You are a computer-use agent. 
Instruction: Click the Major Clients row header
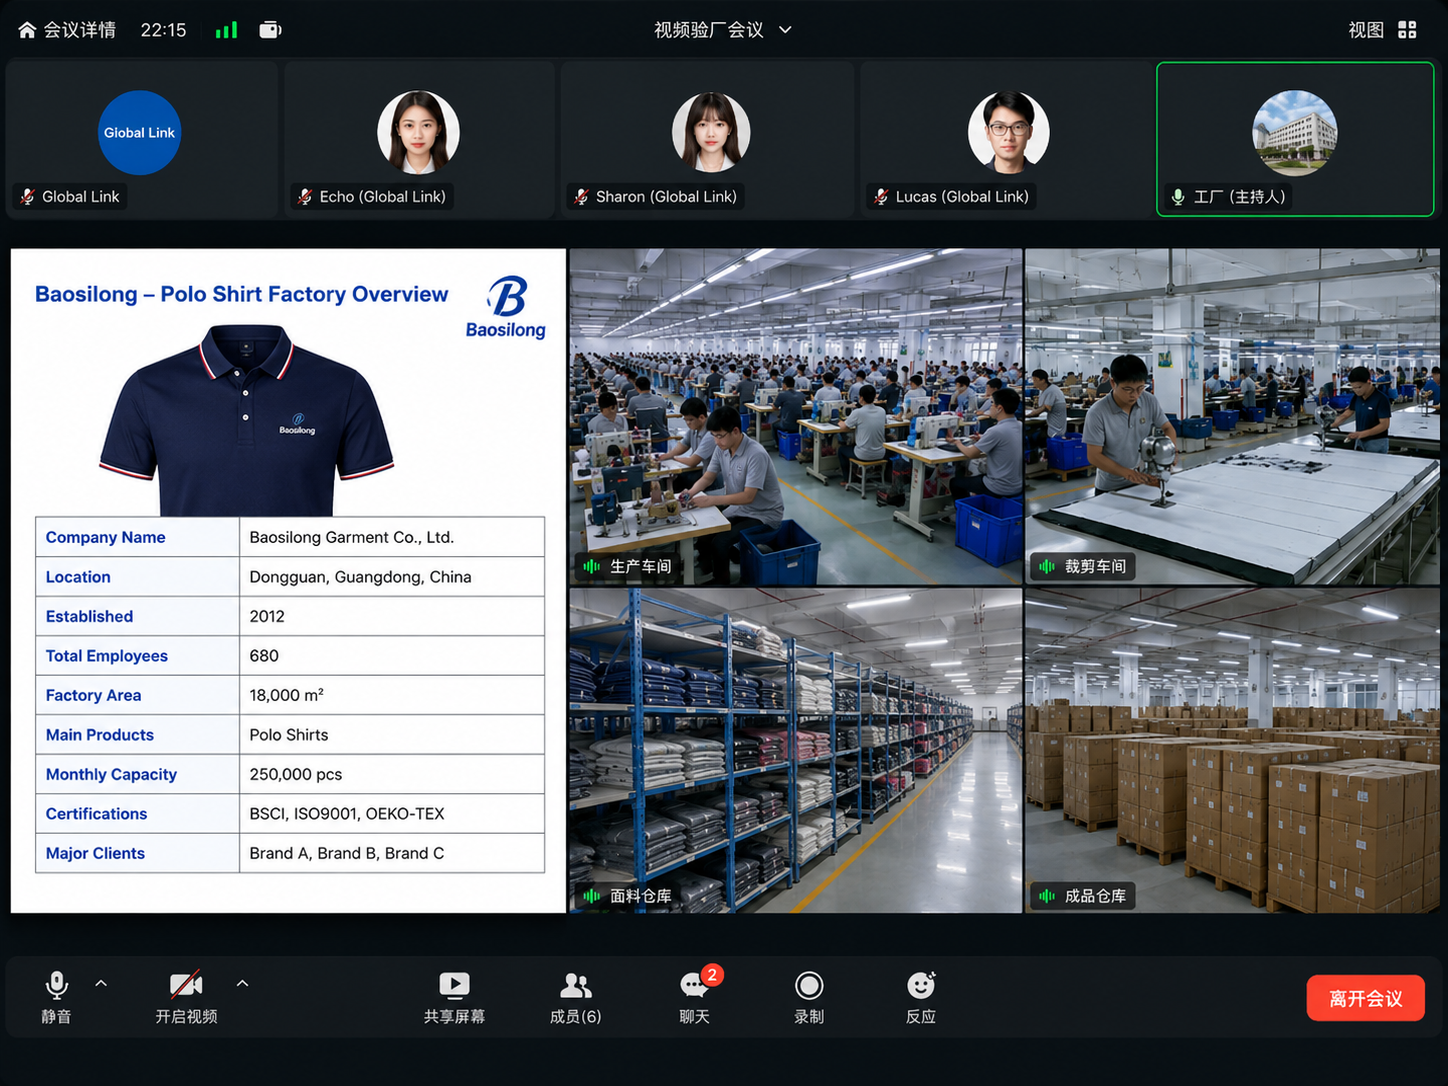138,853
